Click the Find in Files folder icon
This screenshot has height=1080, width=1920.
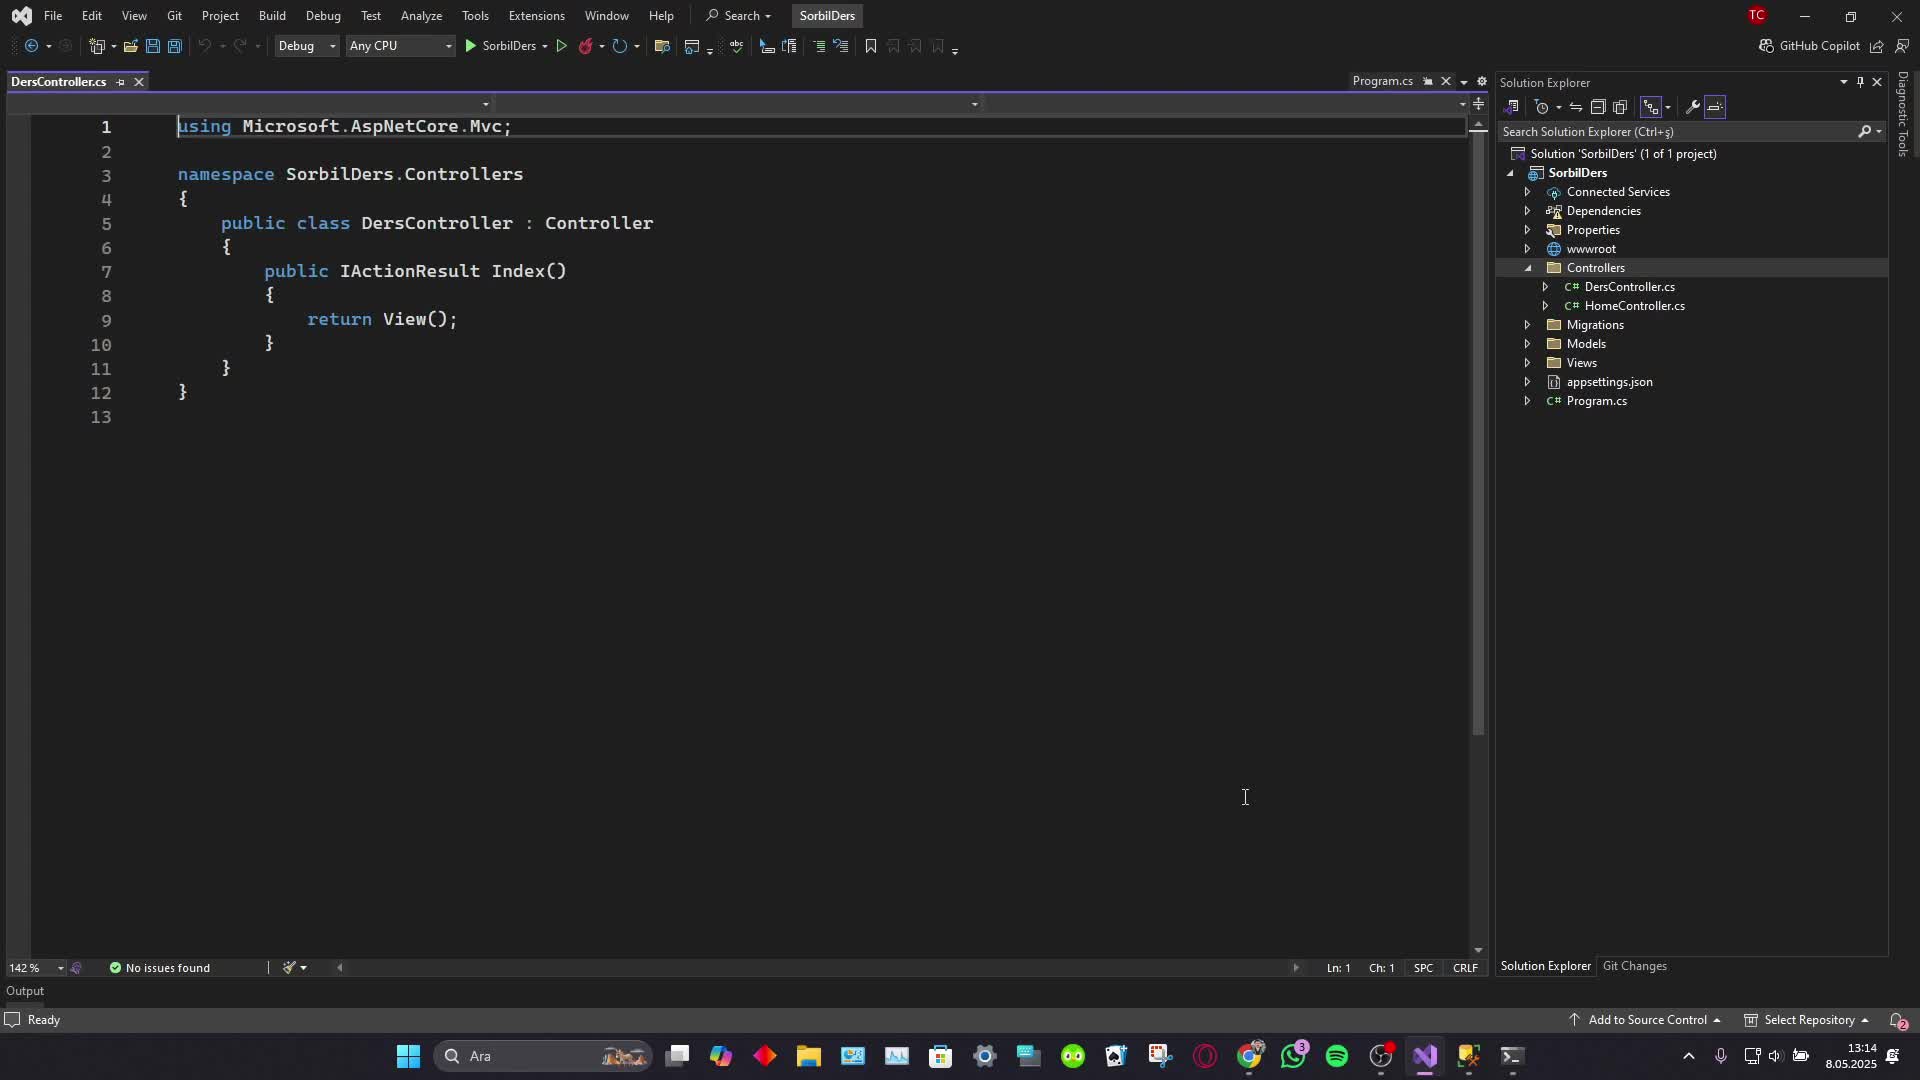[x=661, y=46]
